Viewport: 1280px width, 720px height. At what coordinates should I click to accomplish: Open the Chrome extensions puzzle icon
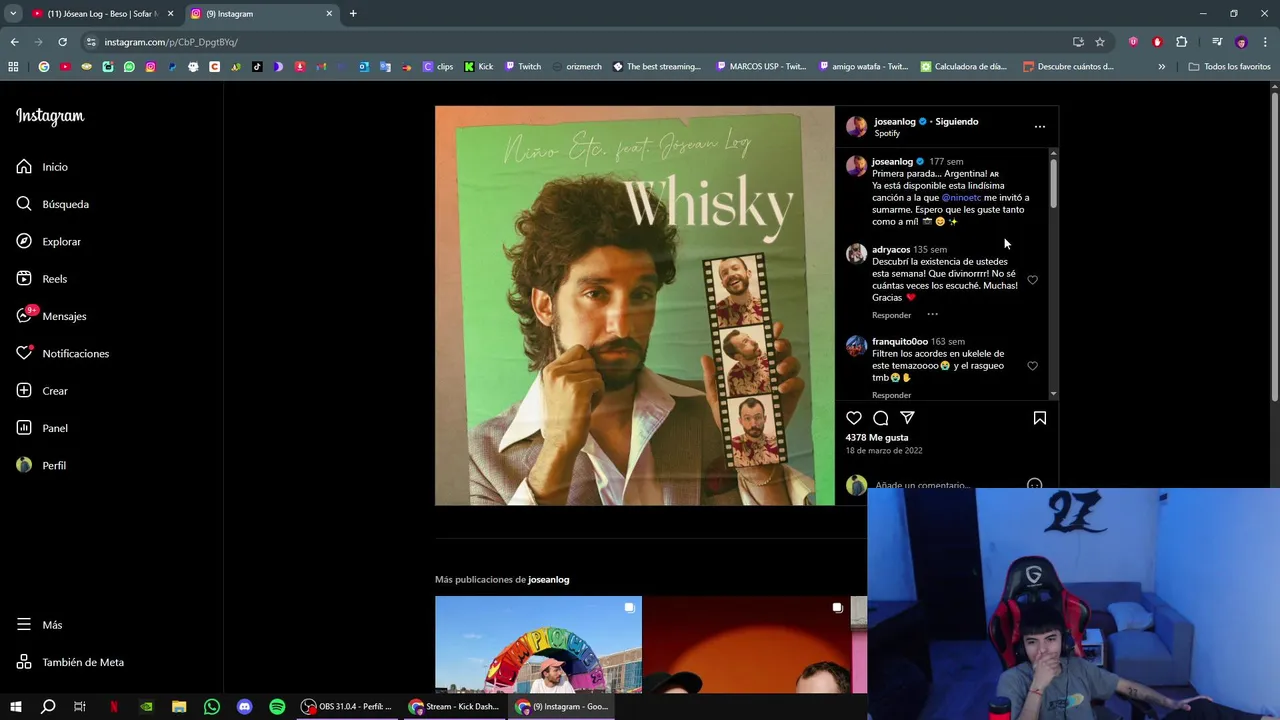tap(1181, 42)
